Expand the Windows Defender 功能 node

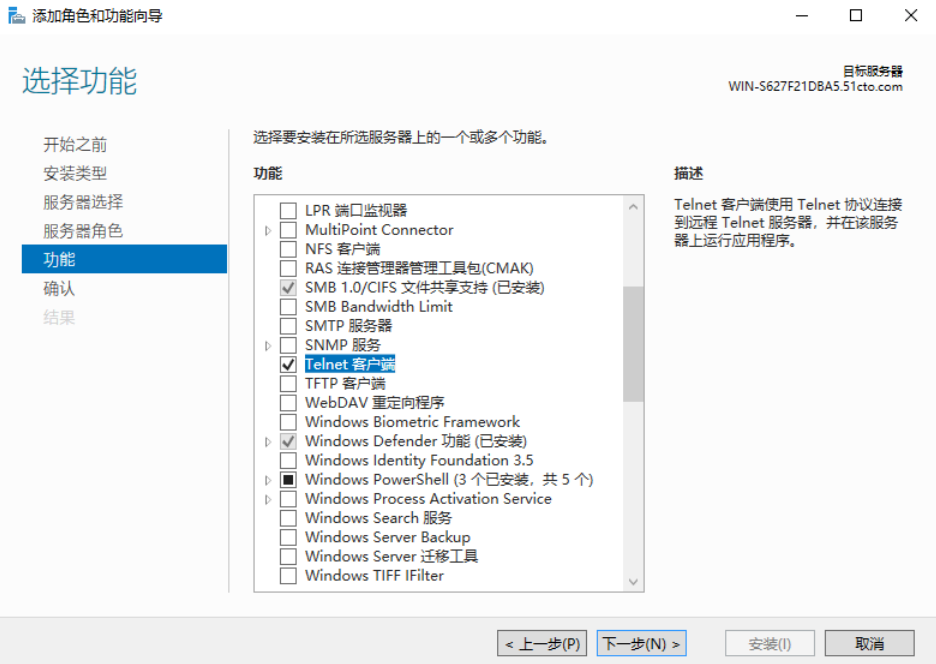point(268,442)
